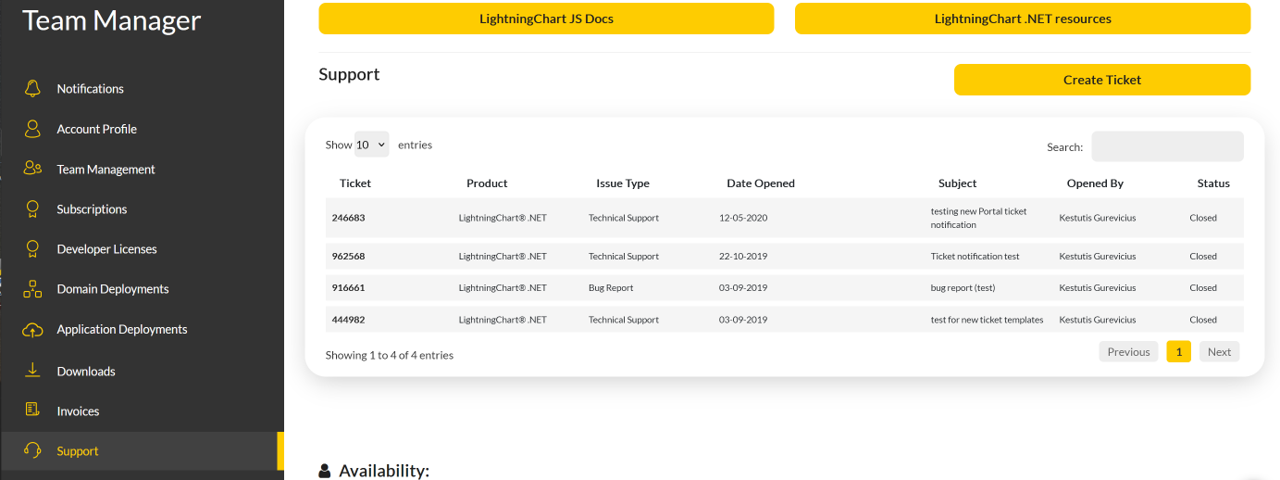Viewport: 1280px width, 480px height.
Task: Sort by the Subject column header
Action: (x=957, y=183)
